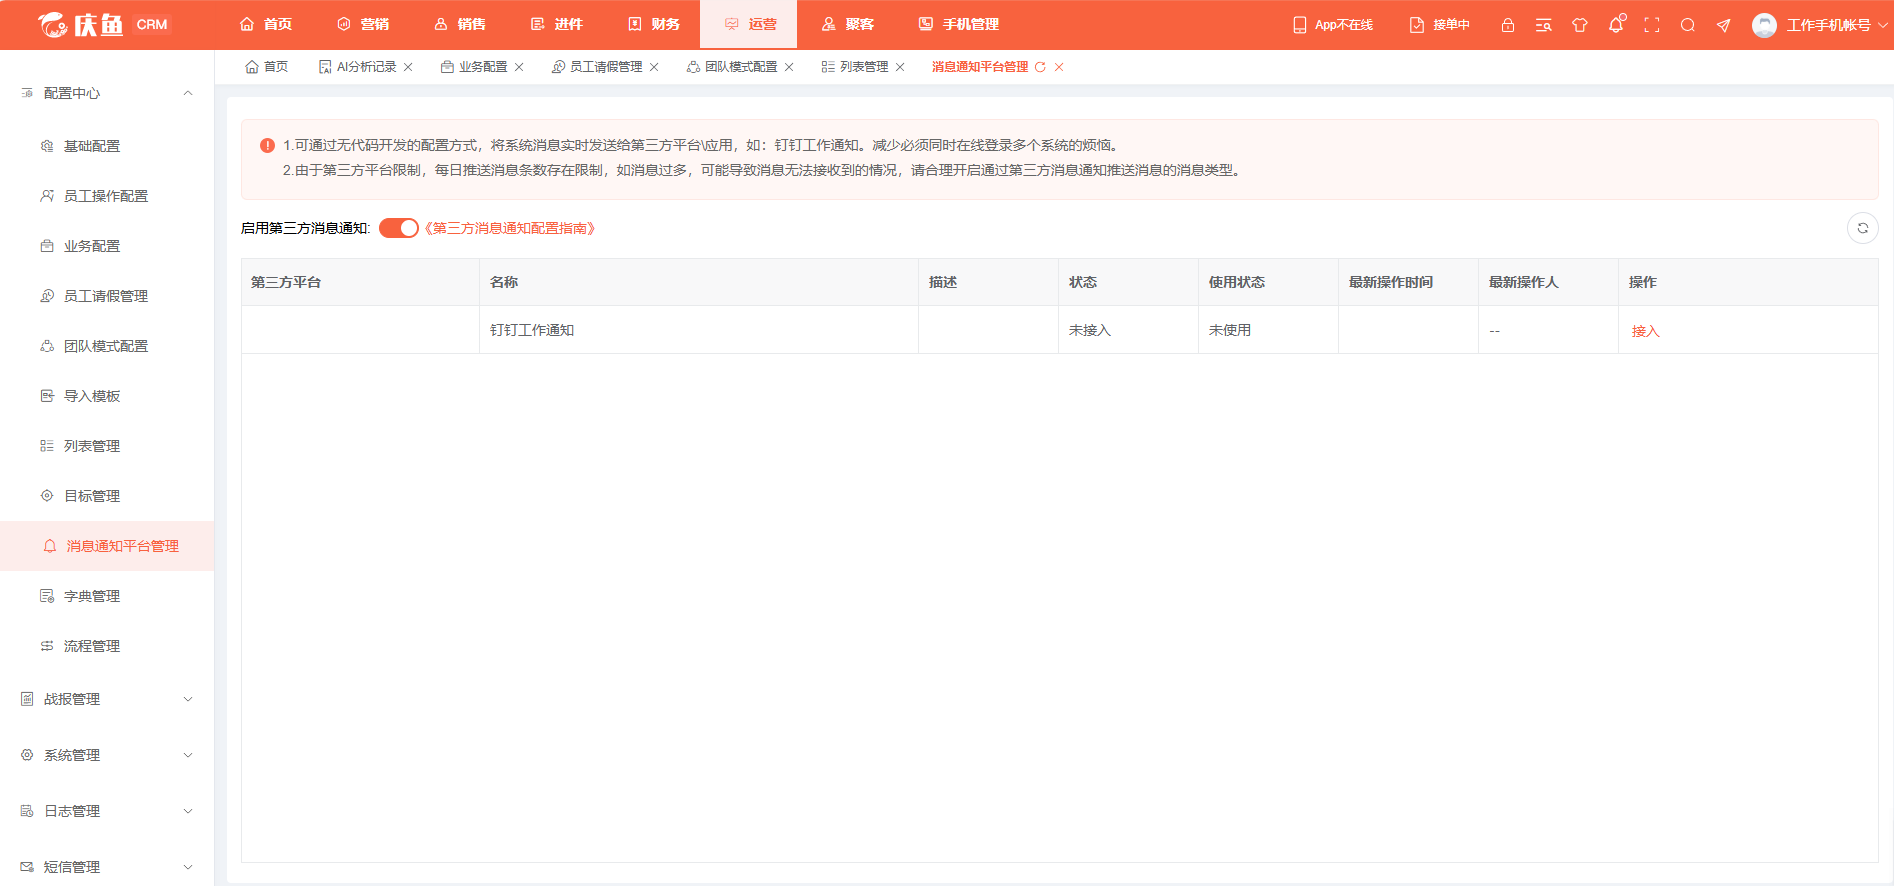Click the user avatar picture

[x=1764, y=25]
